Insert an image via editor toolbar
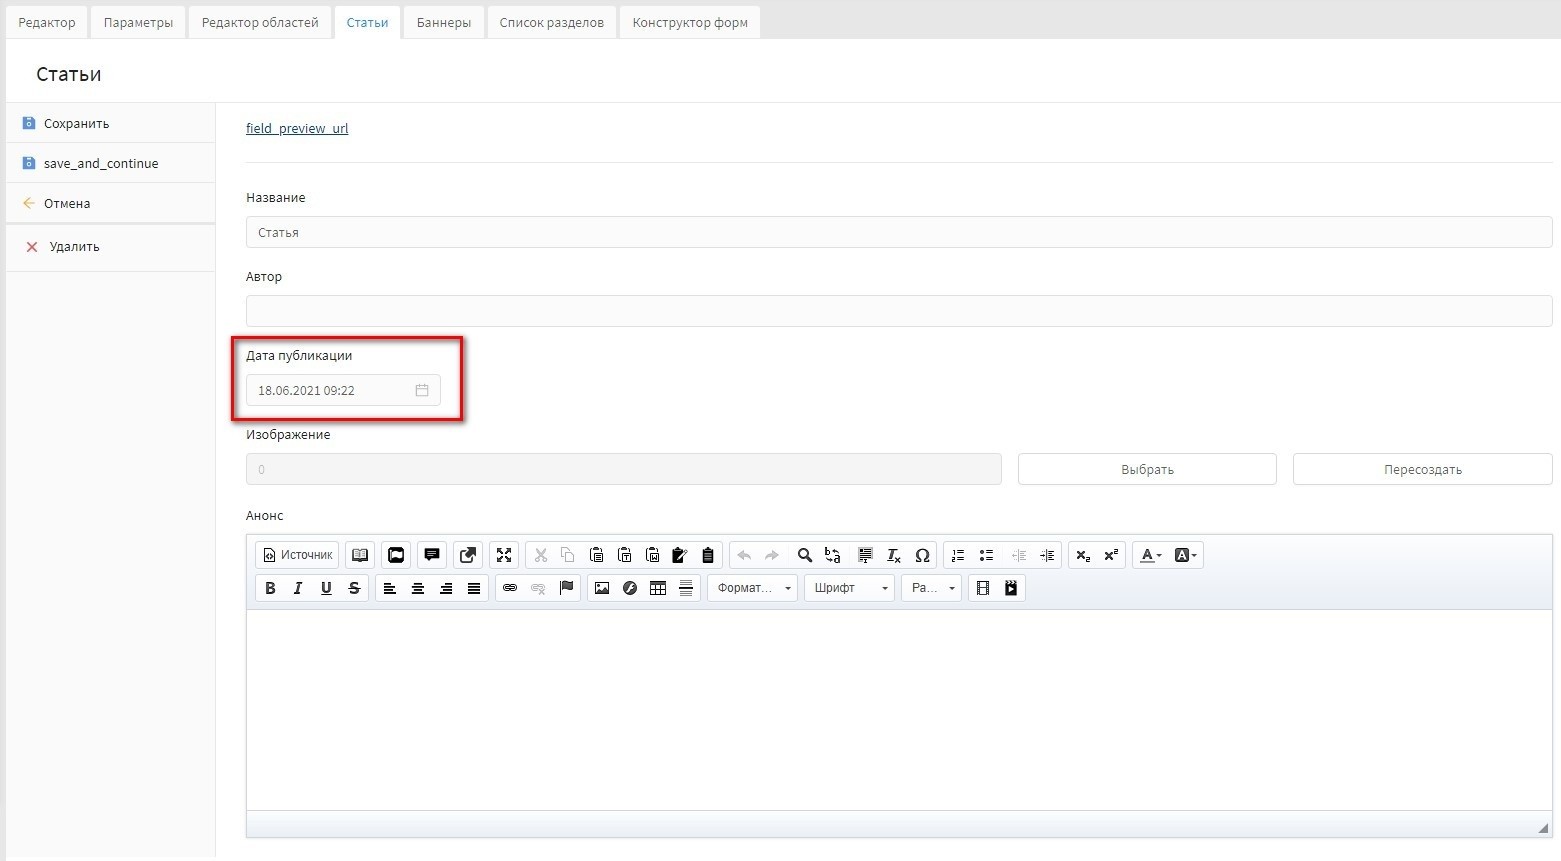Image resolution: width=1561 pixels, height=861 pixels. tap(601, 588)
